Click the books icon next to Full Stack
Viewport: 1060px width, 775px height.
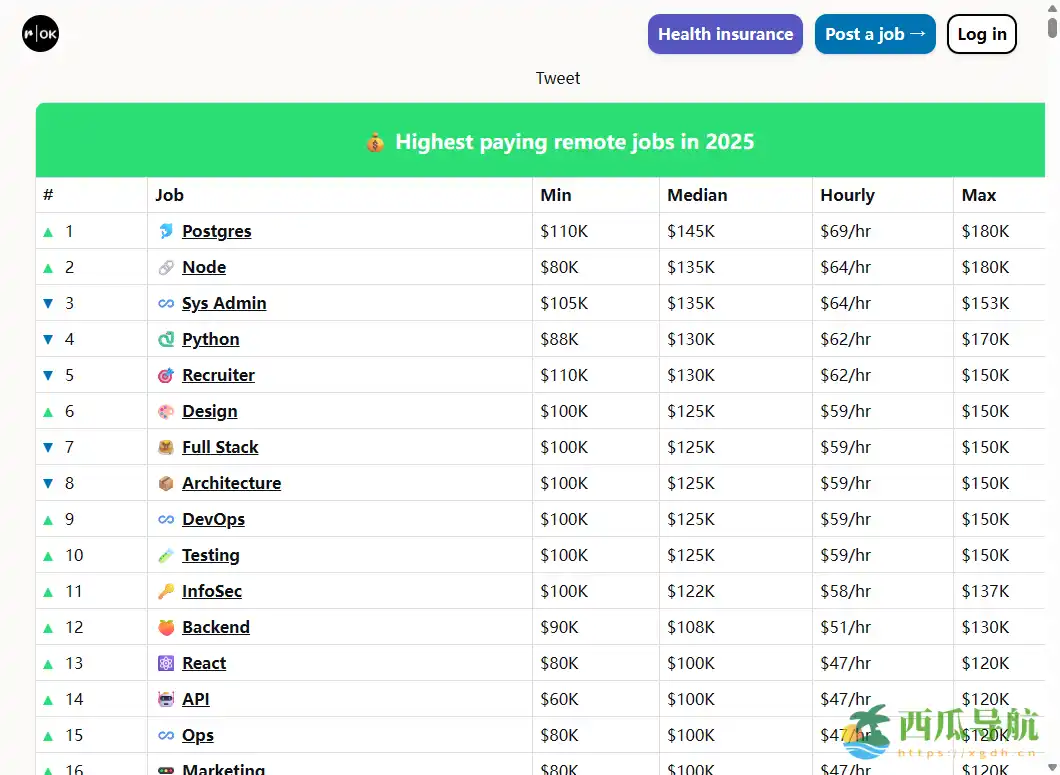coord(165,447)
